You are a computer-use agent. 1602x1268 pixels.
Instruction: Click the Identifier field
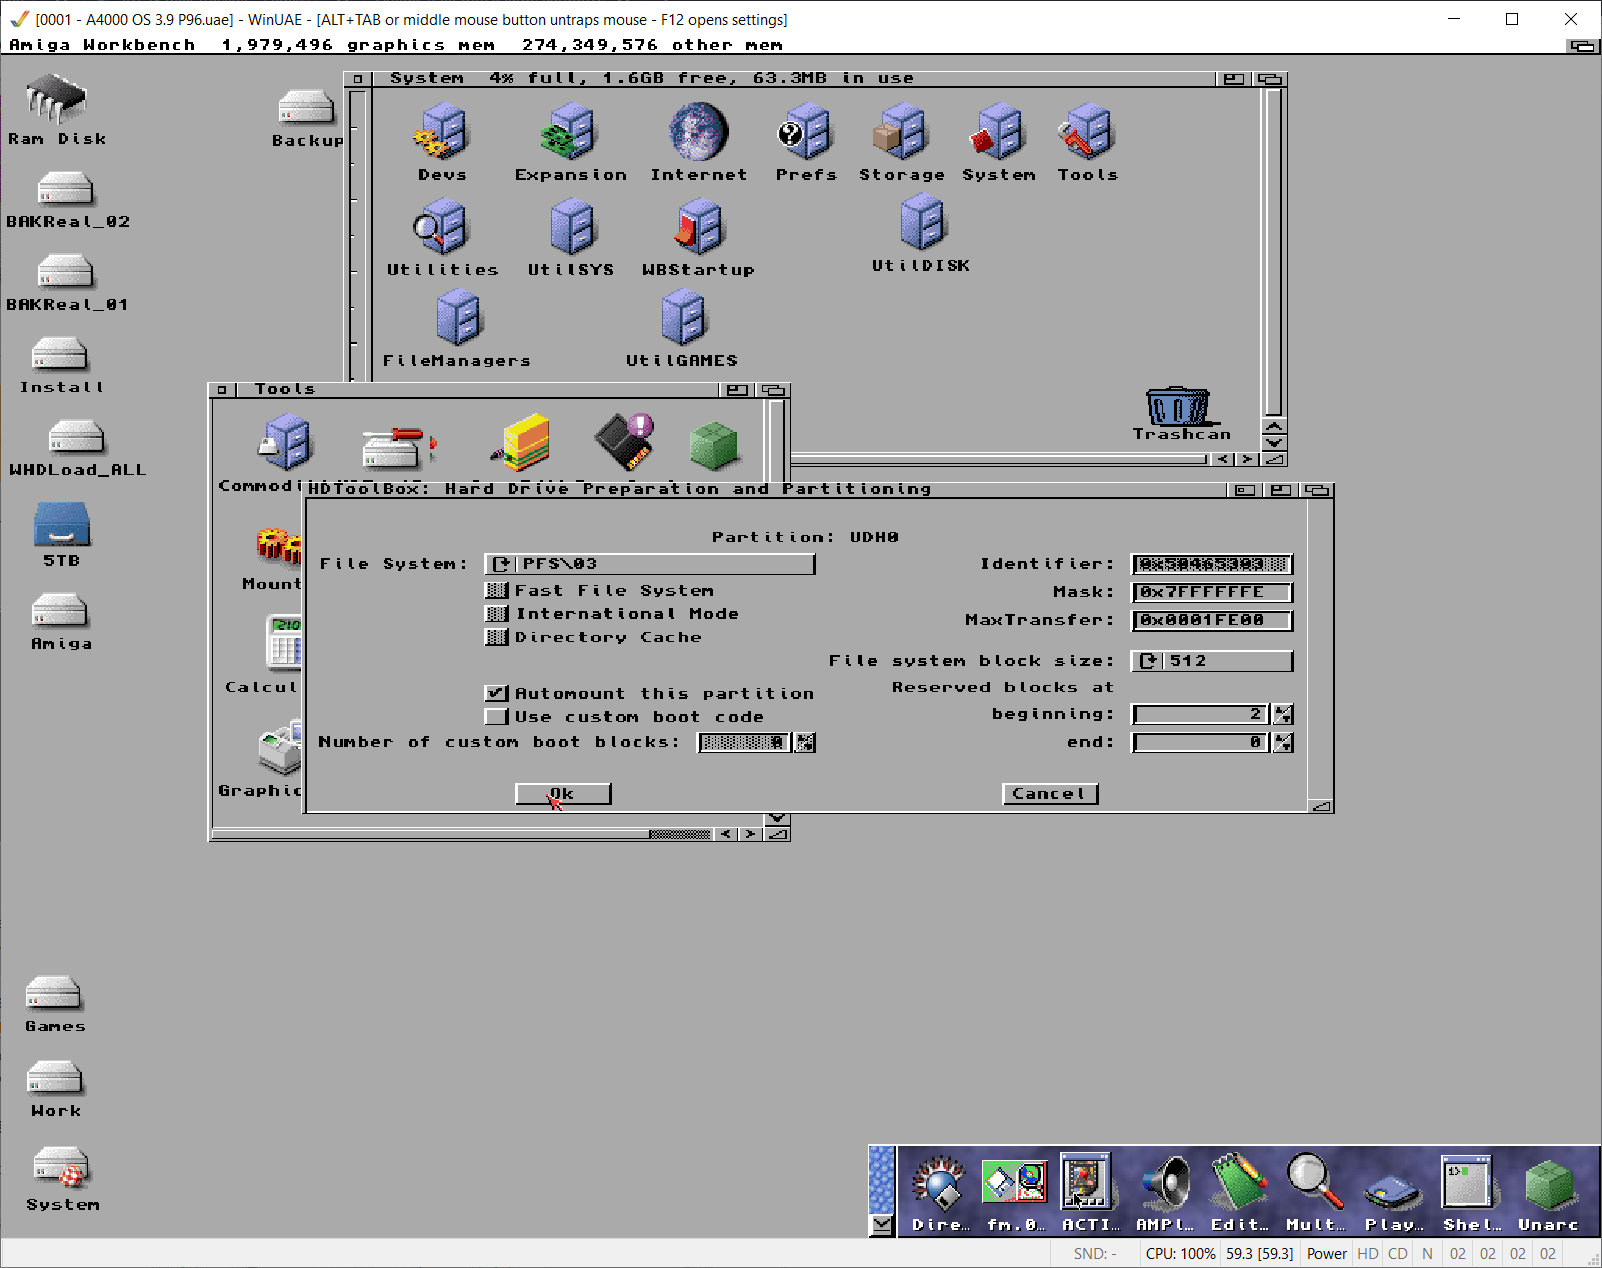[x=1211, y=564]
